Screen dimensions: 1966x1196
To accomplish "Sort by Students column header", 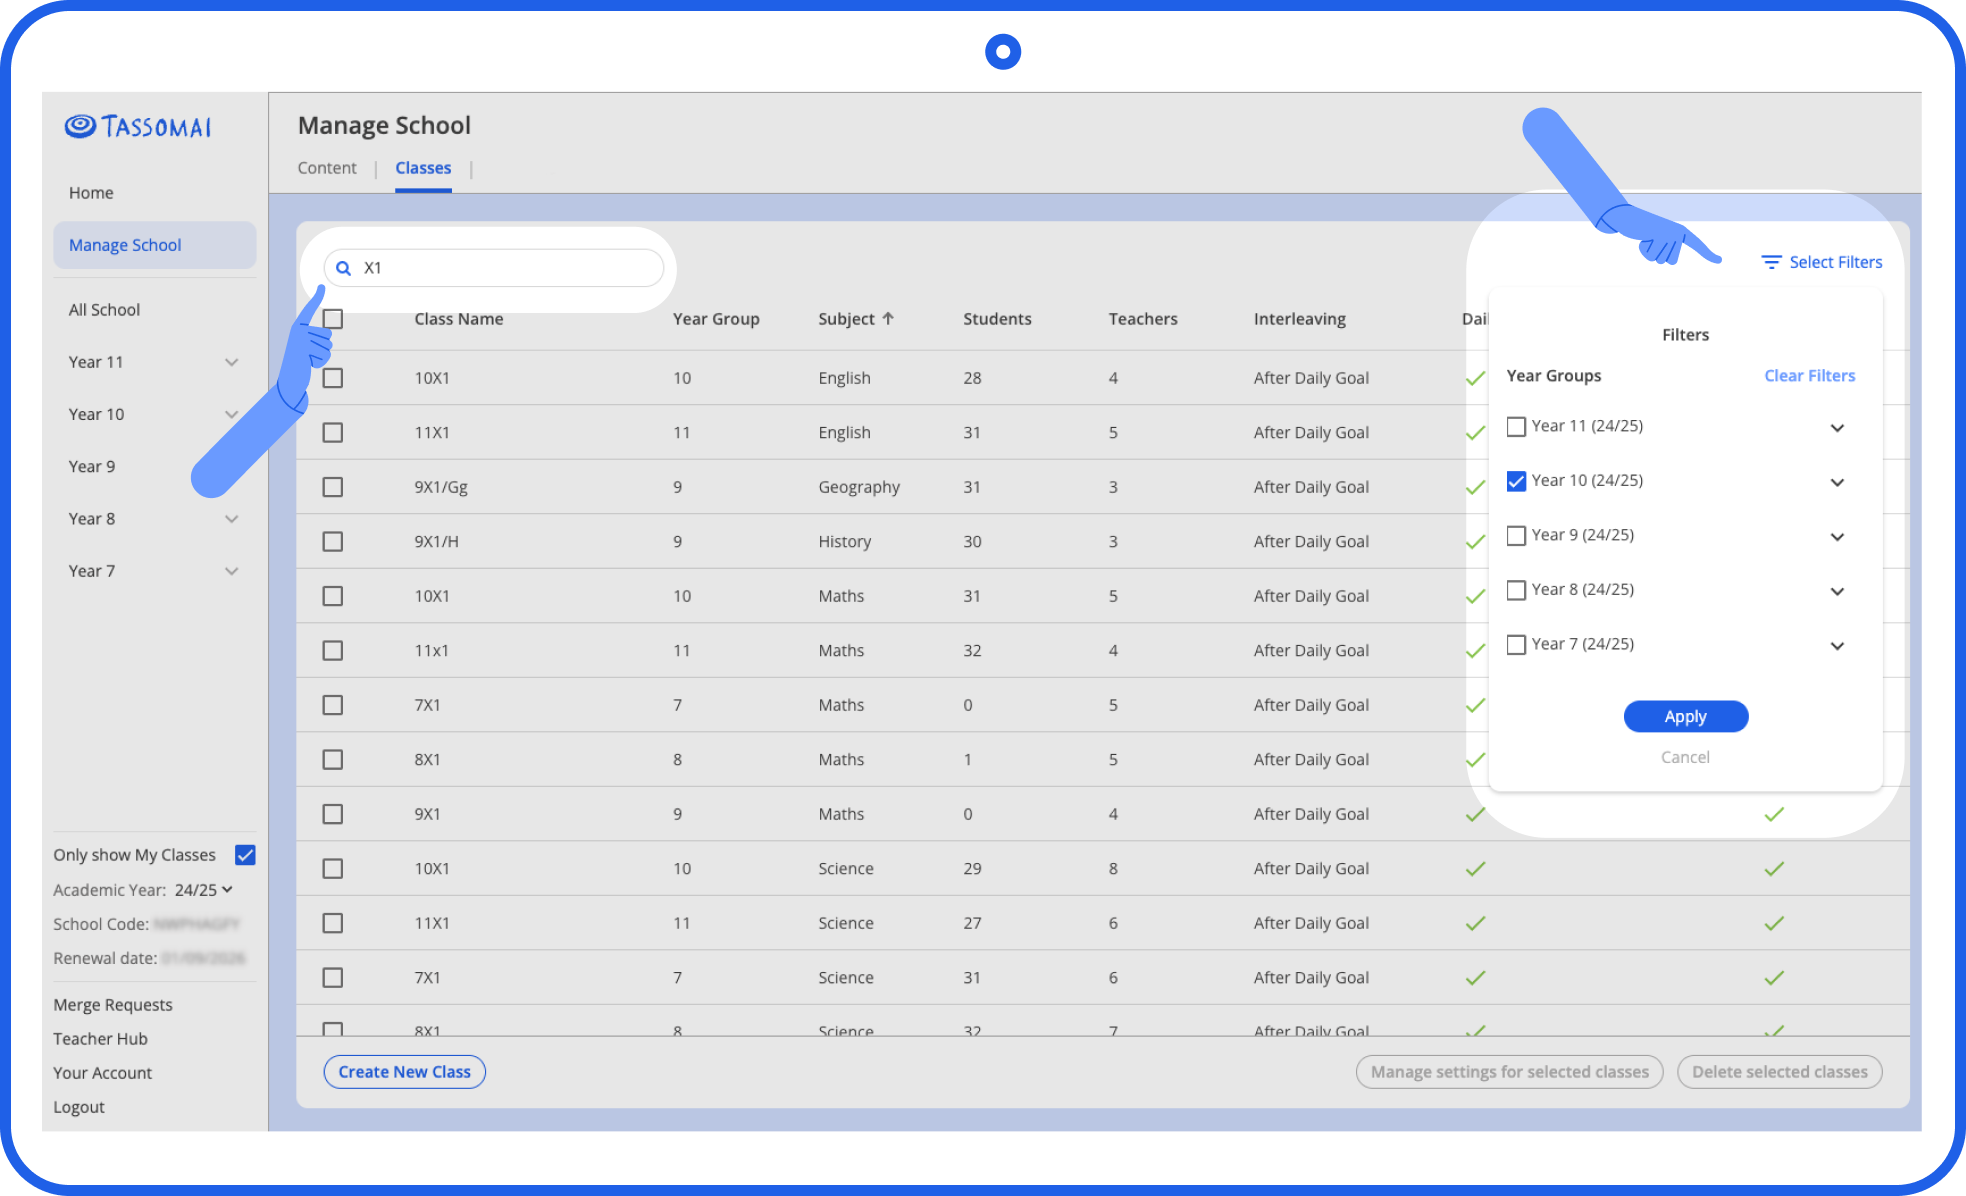I will 997,319.
